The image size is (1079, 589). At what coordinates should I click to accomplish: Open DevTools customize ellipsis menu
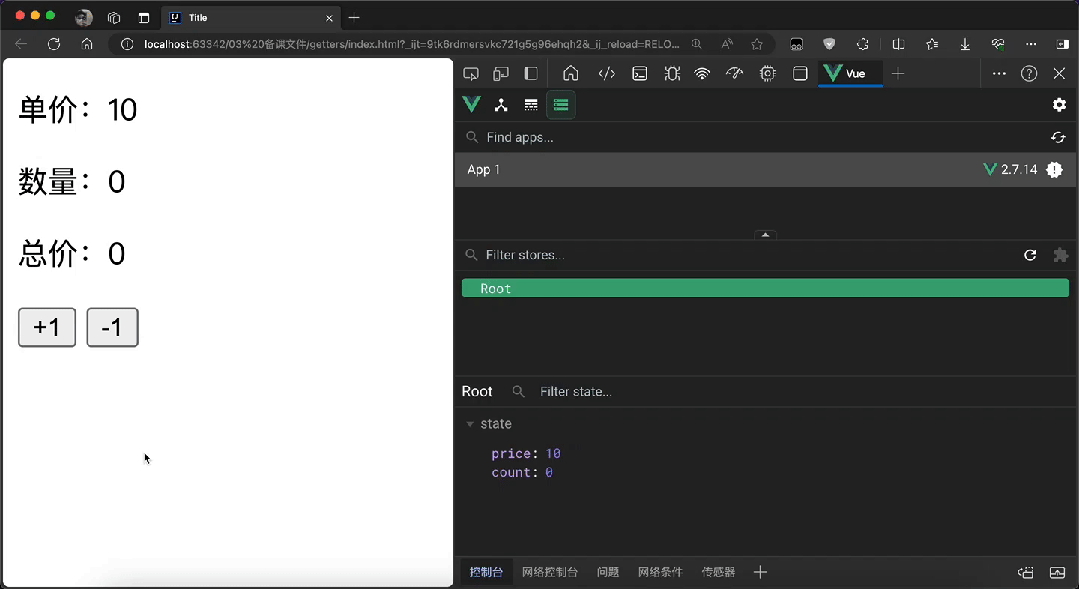pyautogui.click(x=999, y=74)
